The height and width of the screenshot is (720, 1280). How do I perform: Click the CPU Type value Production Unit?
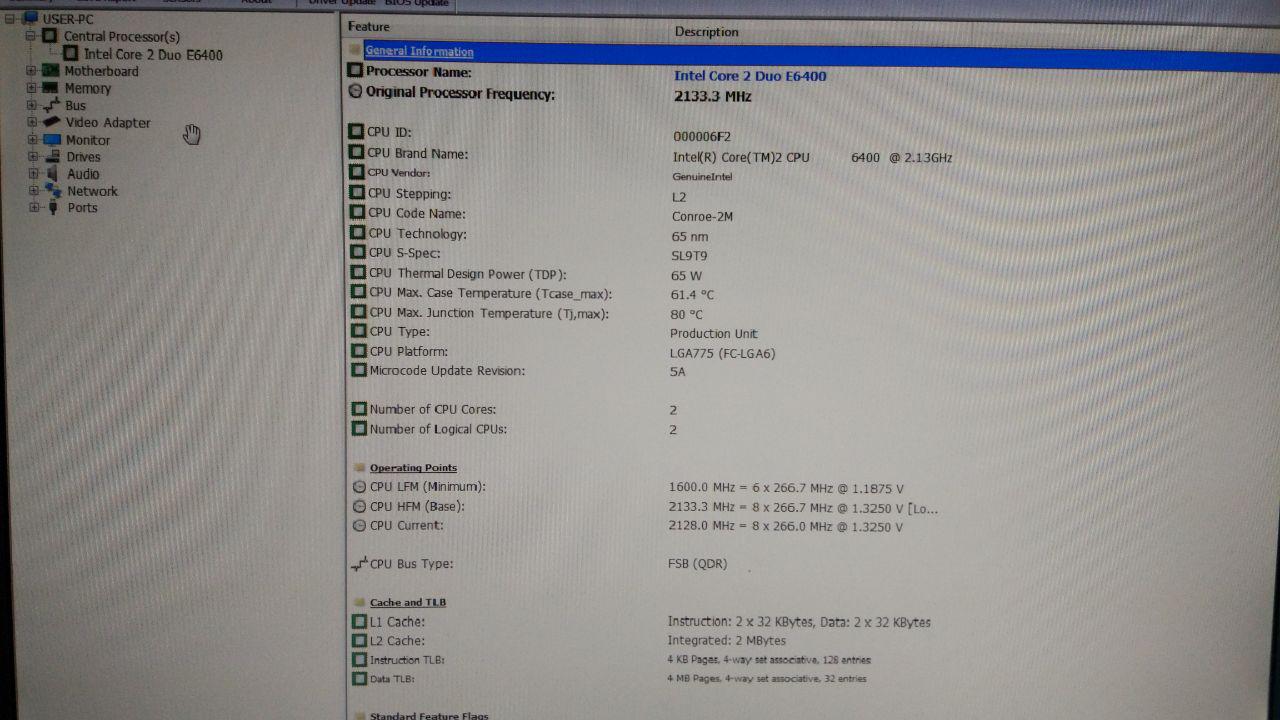[x=714, y=334]
